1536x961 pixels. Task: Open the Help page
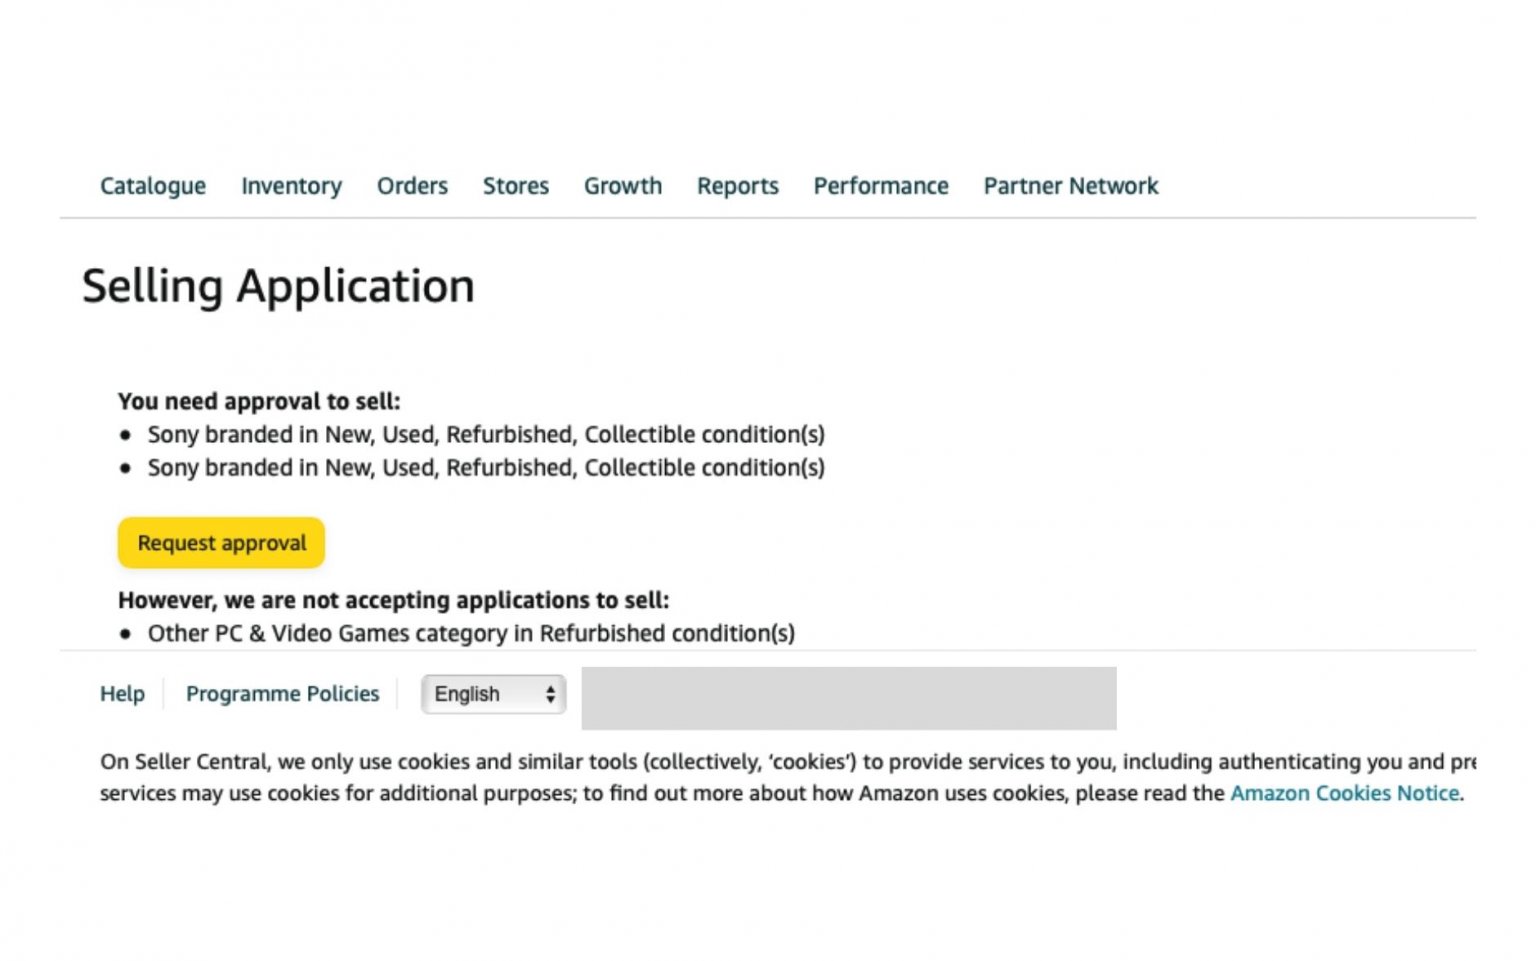121,694
